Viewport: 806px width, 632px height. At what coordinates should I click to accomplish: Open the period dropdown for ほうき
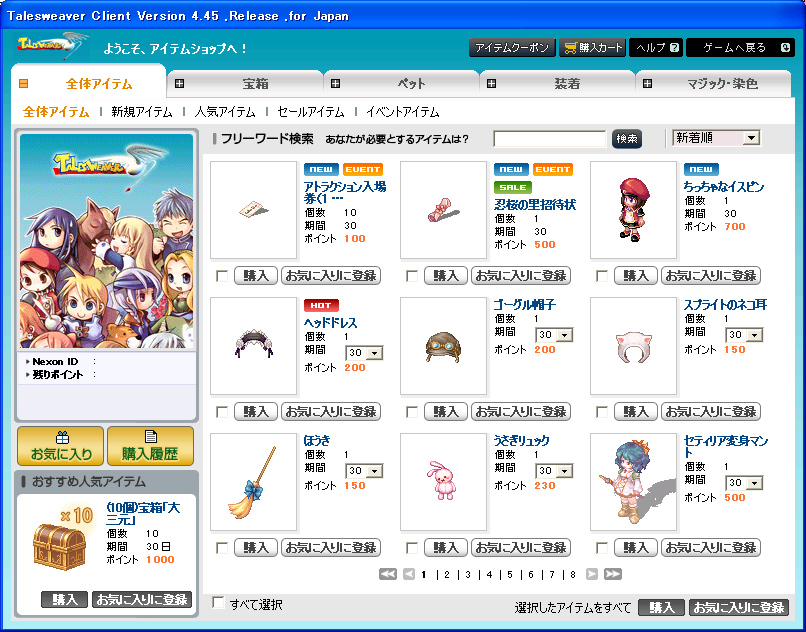(x=364, y=471)
